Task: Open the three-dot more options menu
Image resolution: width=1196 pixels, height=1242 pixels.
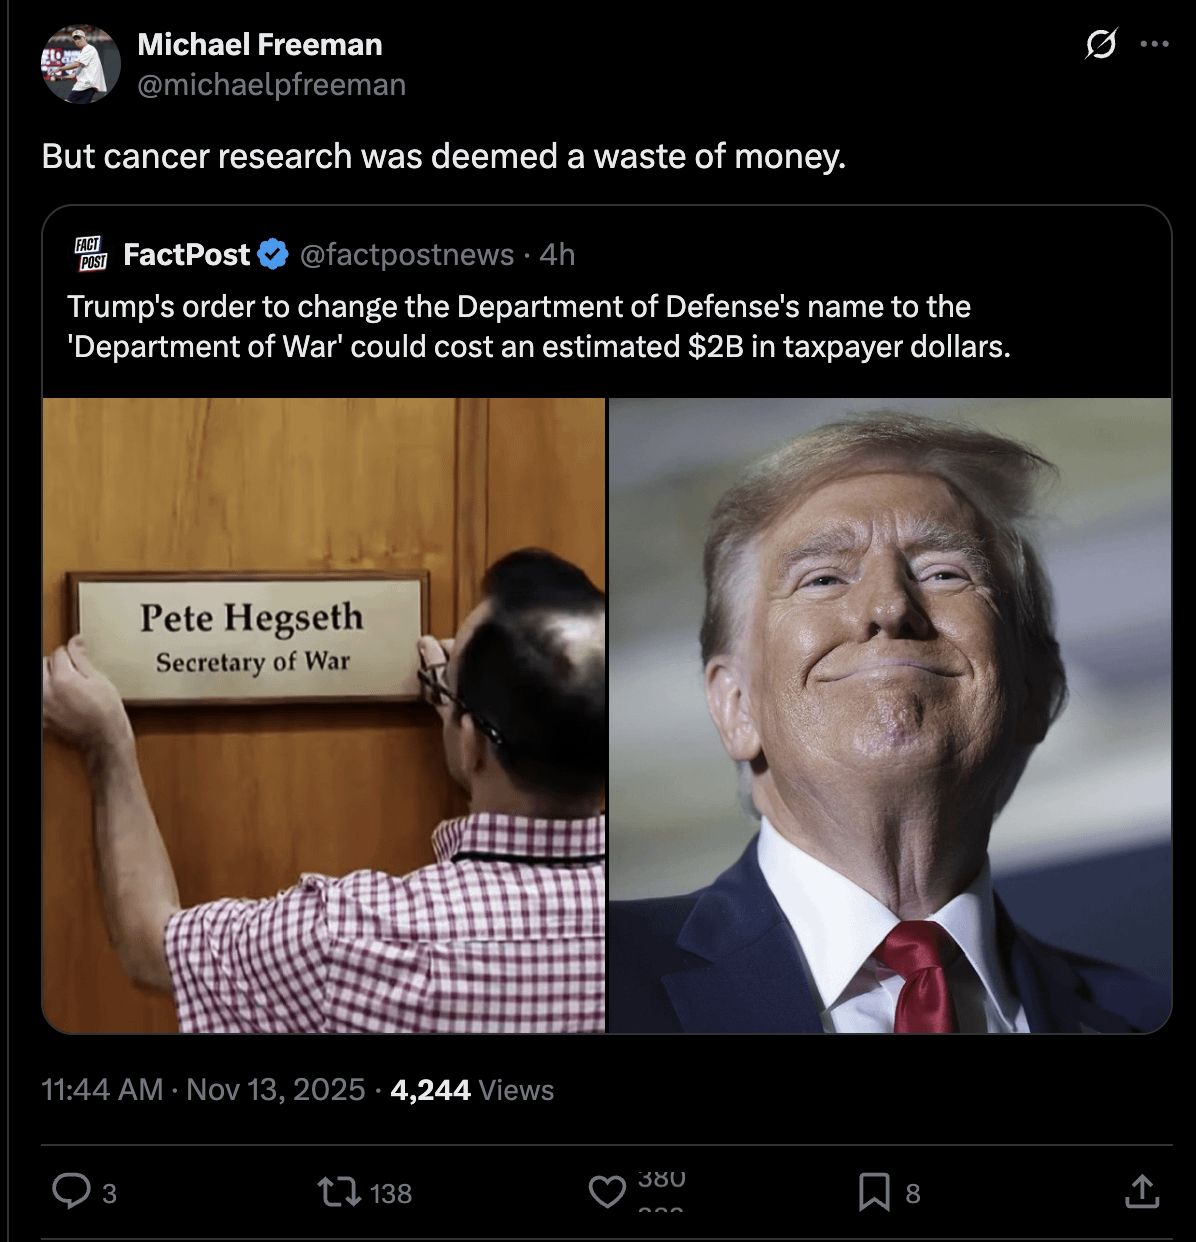Action: [x=1154, y=44]
